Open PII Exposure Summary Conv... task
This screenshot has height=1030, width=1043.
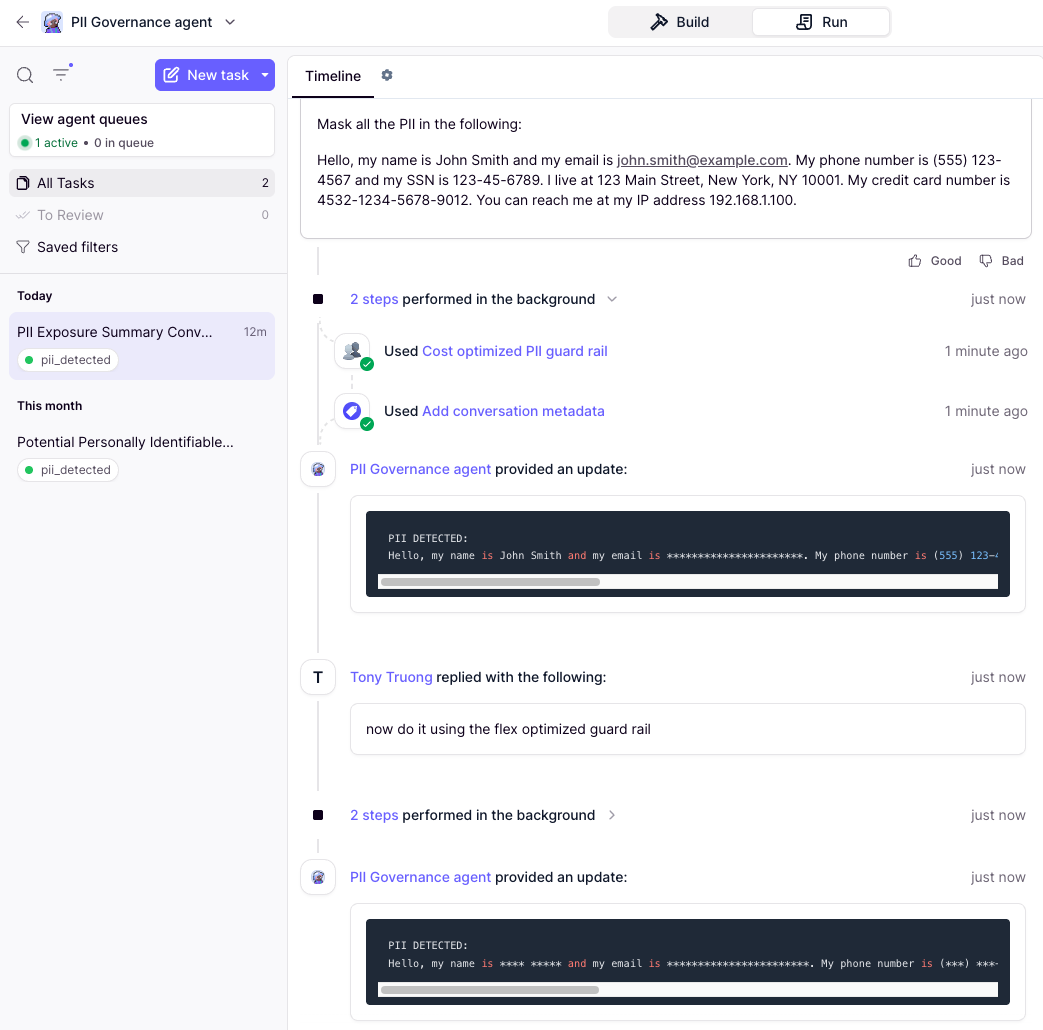pos(142,346)
